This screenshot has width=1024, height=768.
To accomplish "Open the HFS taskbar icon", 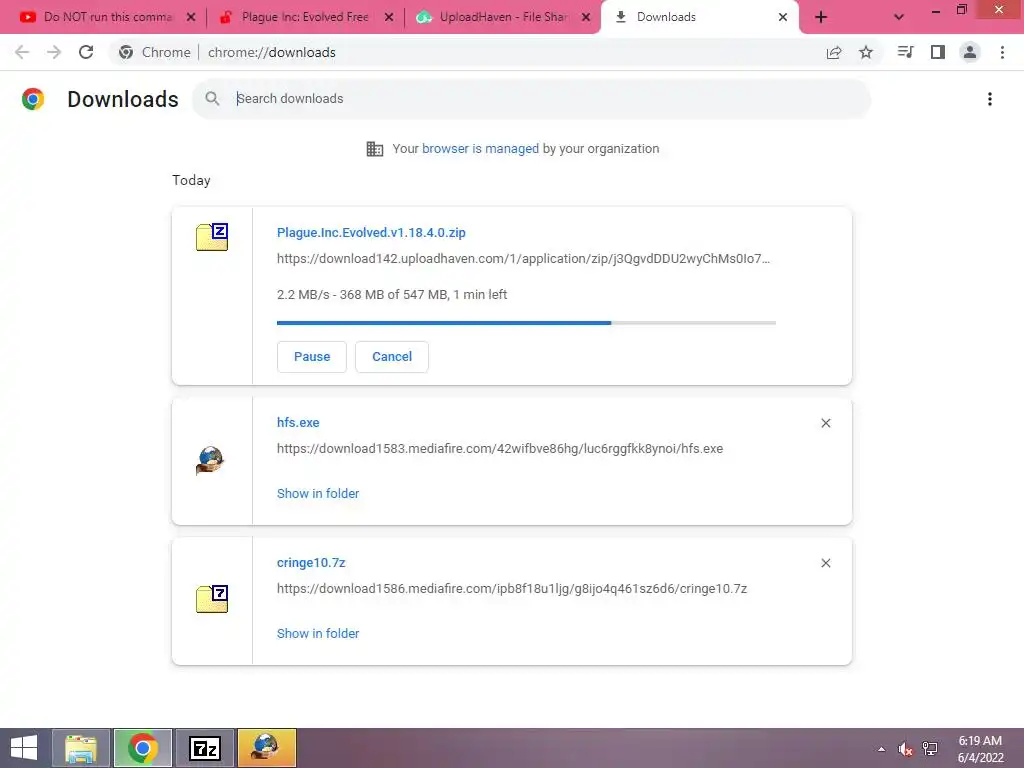I will point(266,748).
